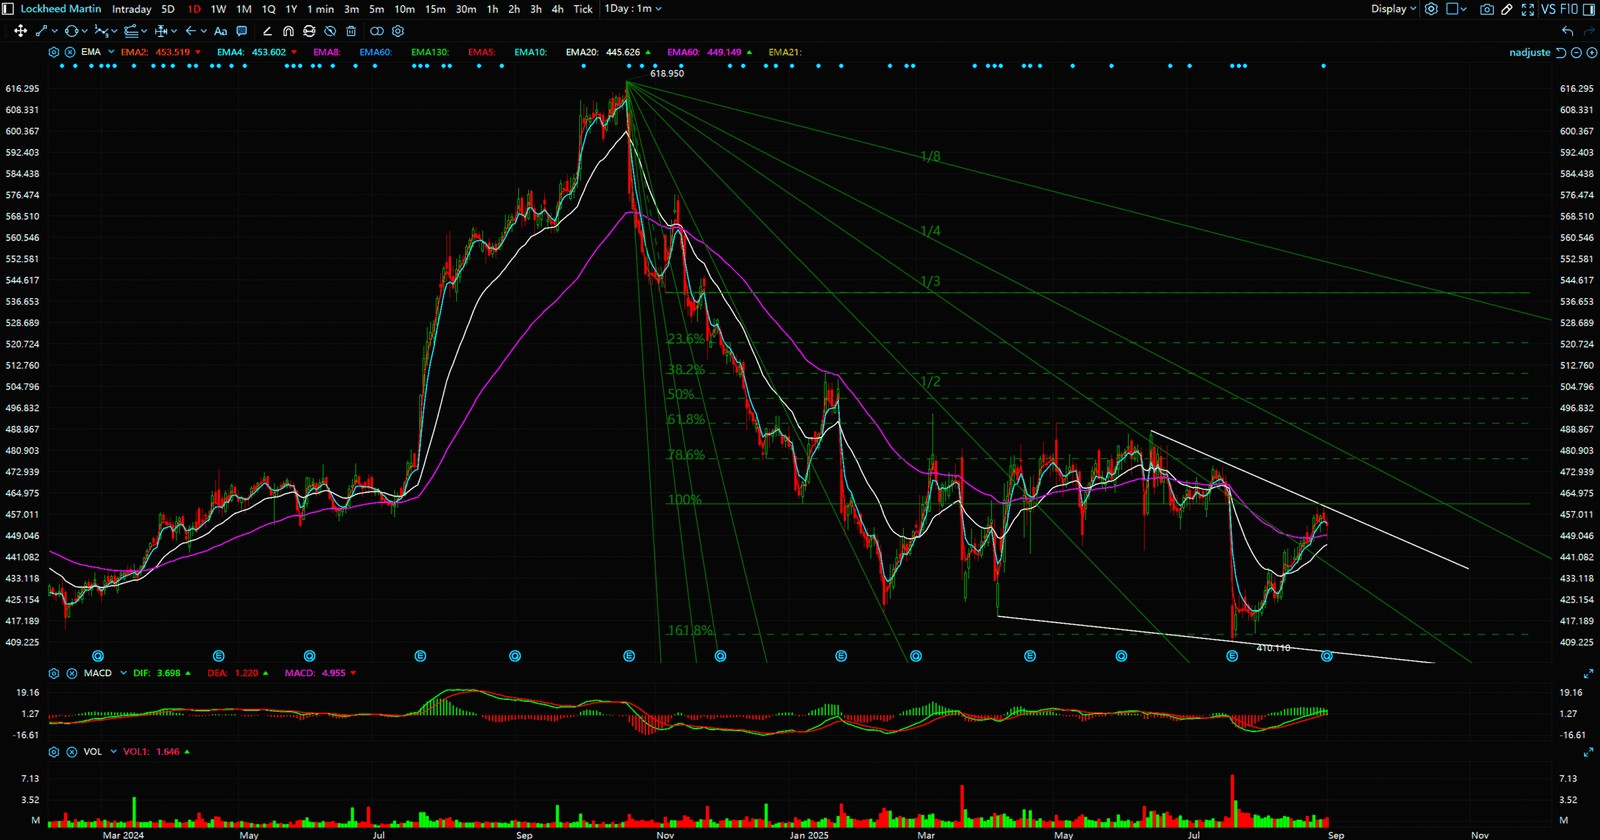Zoom in chart with plus icon
Viewport: 1600px width, 840px height.
point(1591,52)
